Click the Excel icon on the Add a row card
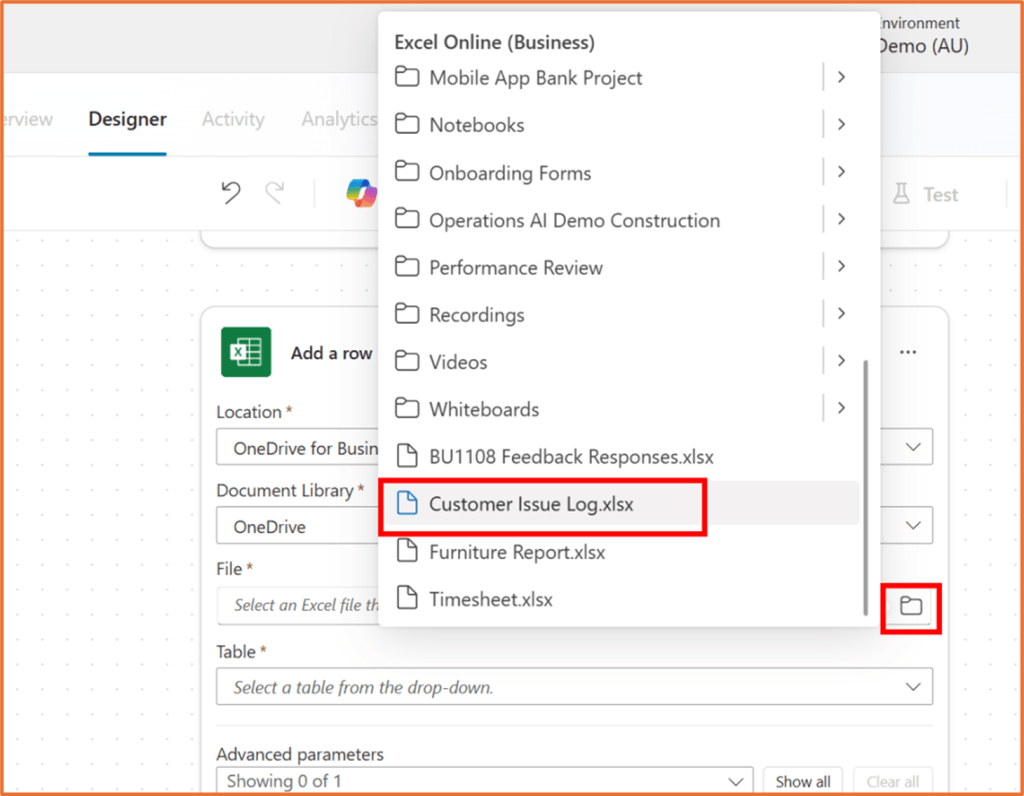The image size is (1024, 796). click(x=246, y=352)
